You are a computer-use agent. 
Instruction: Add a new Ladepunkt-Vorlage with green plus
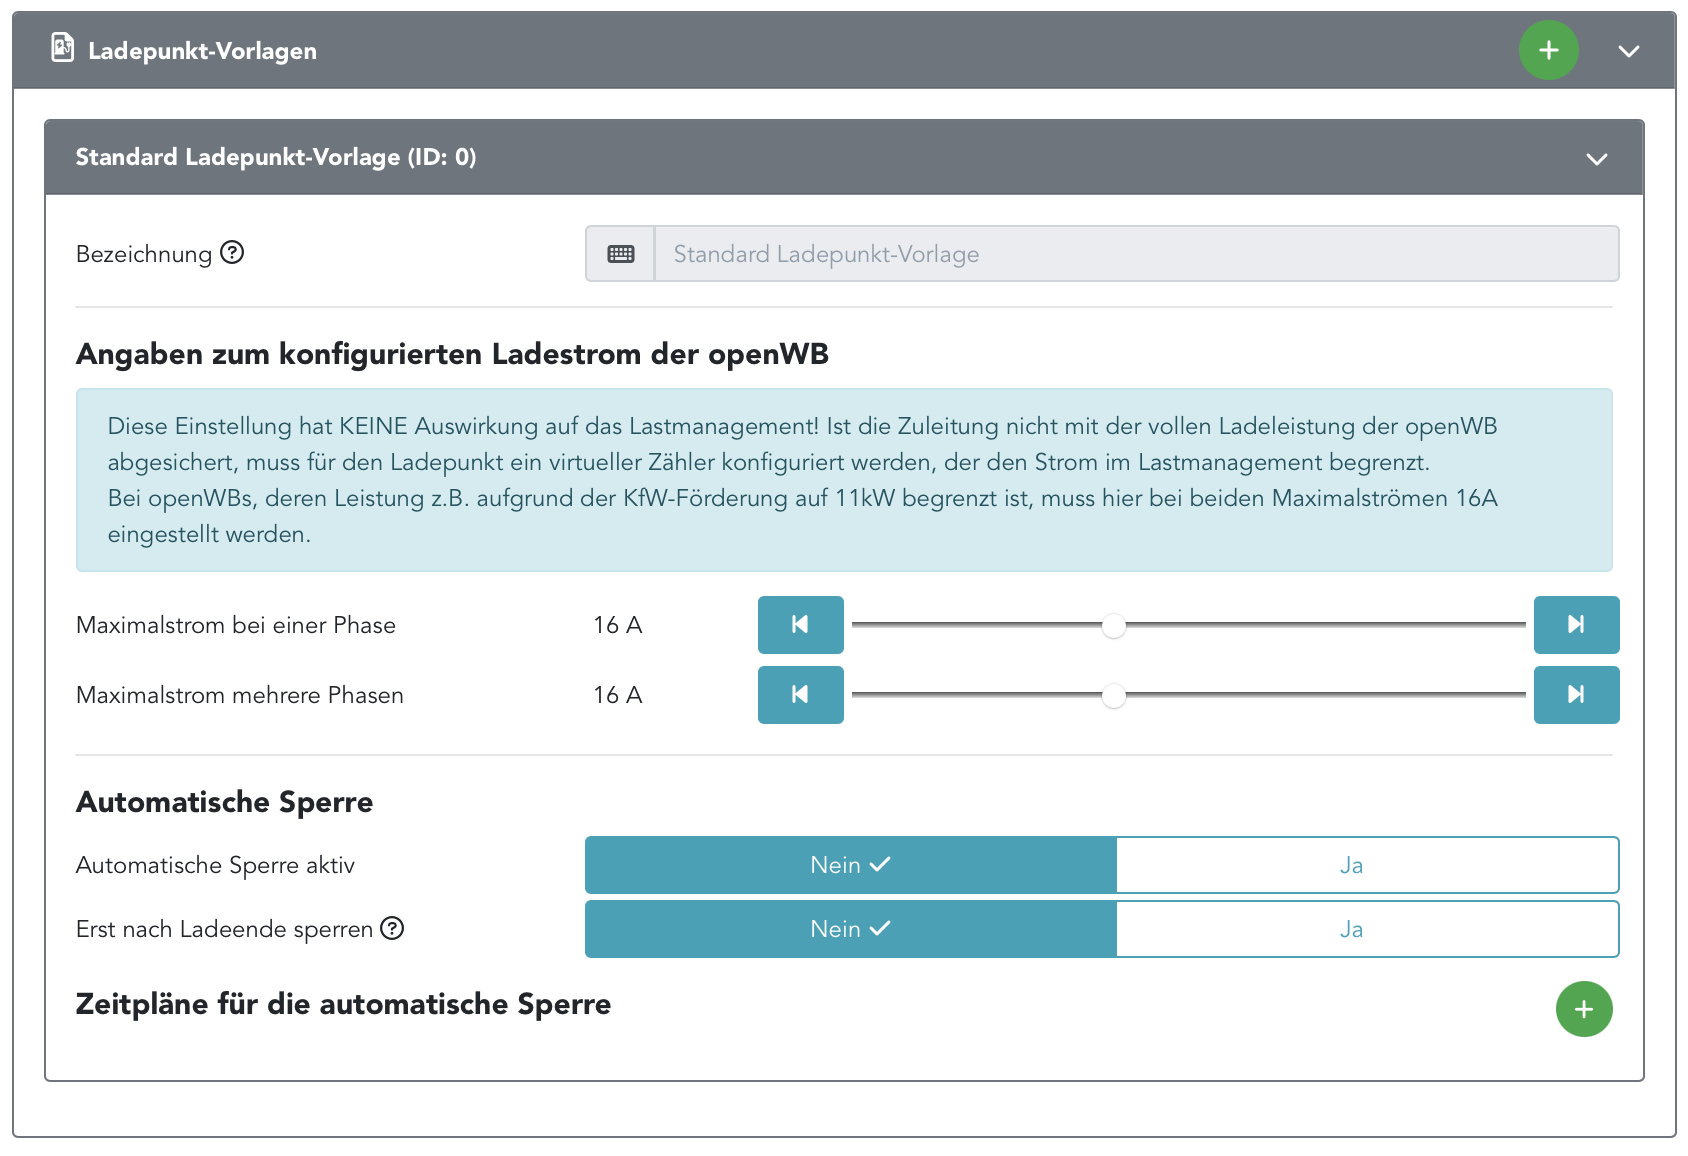tap(1548, 50)
